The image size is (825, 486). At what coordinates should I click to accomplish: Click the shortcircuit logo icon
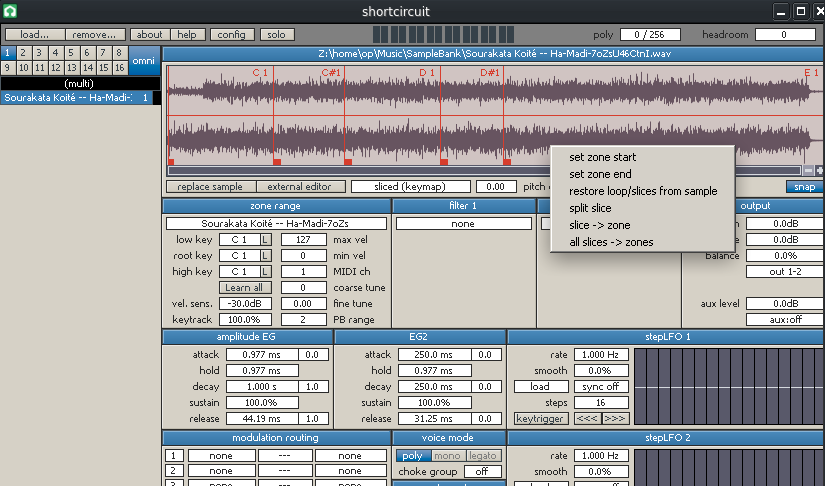point(9,11)
